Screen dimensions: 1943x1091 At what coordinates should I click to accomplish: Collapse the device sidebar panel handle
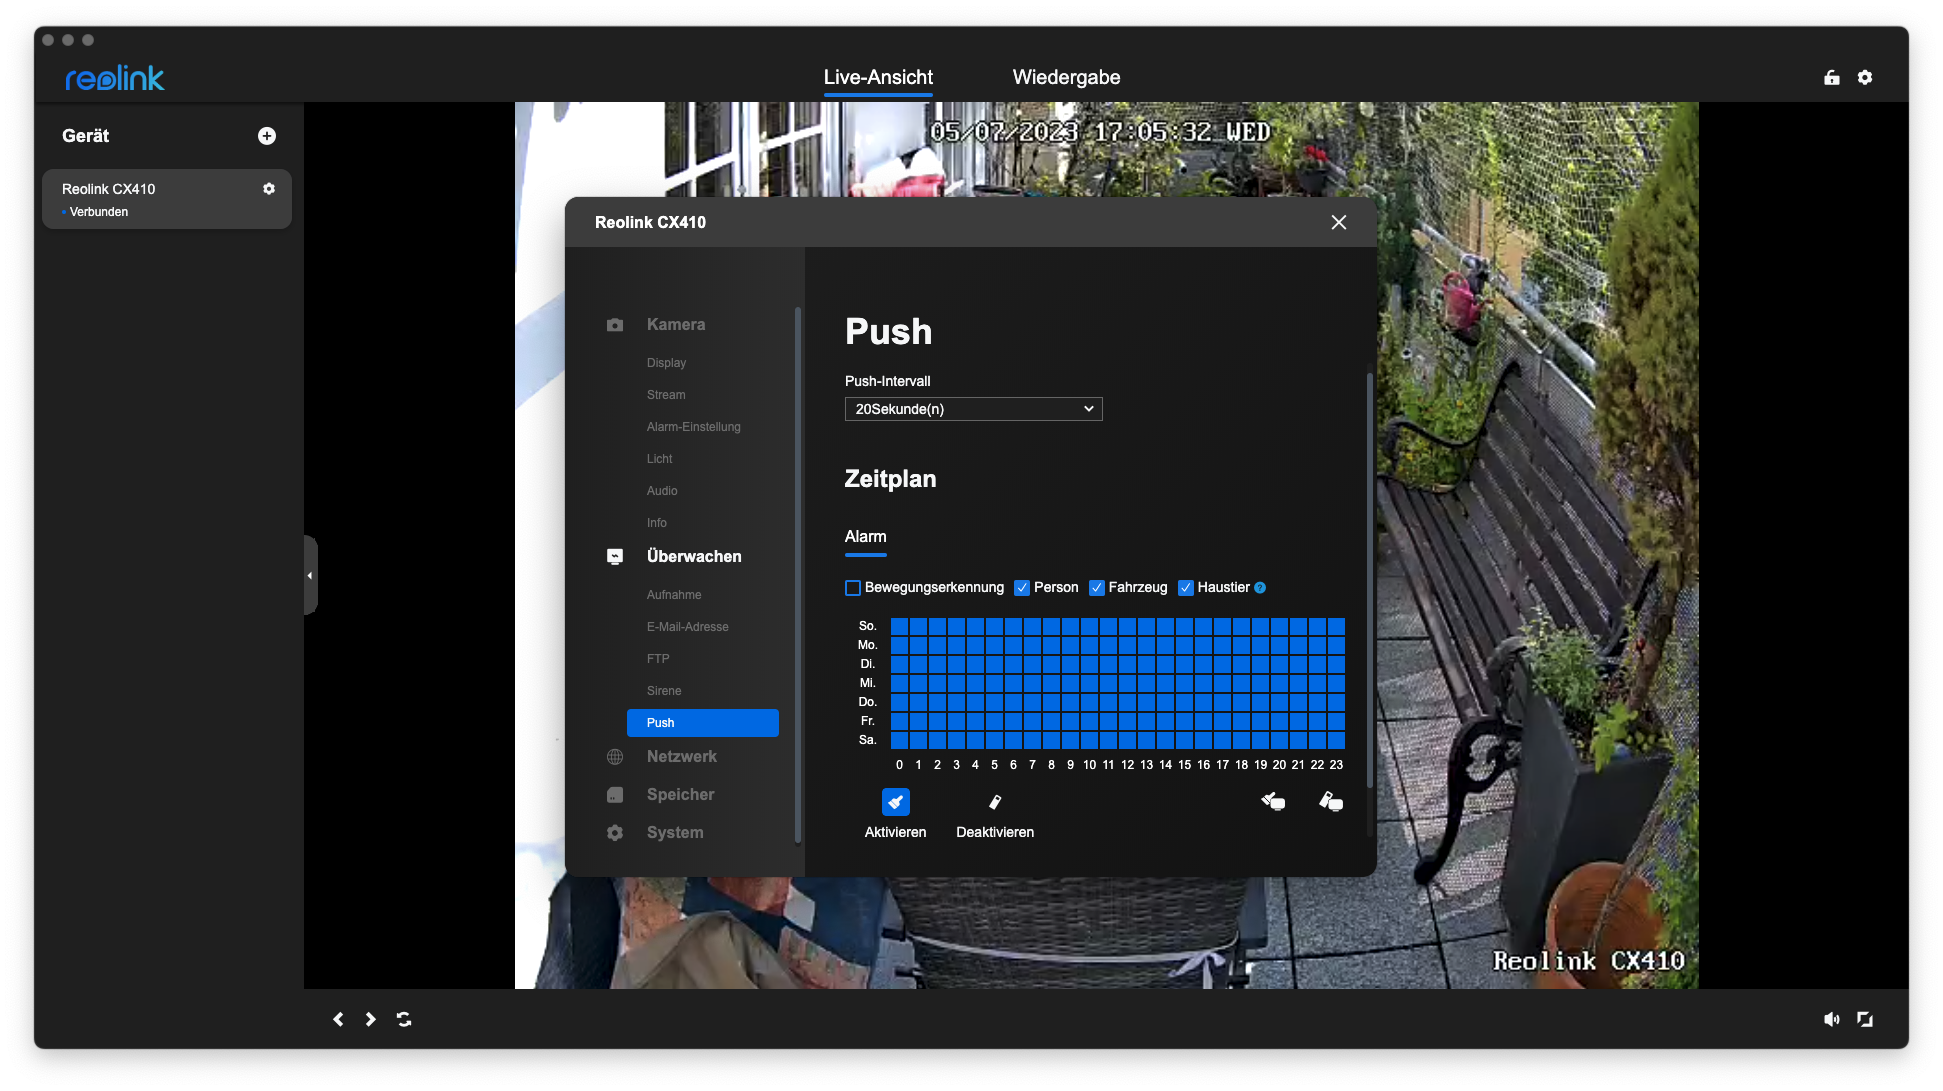click(310, 575)
